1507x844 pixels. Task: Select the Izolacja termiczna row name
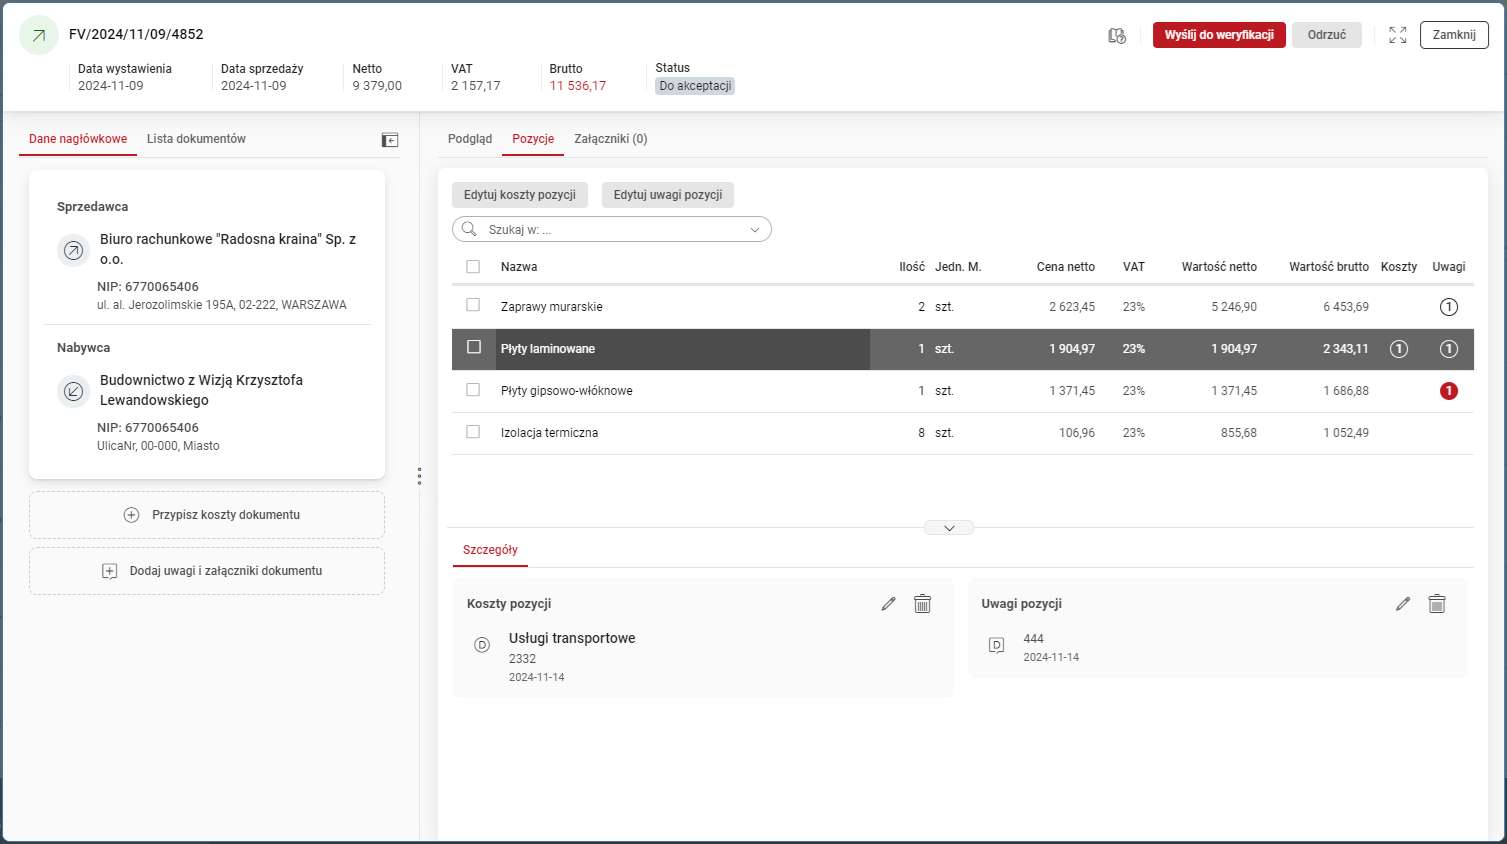coord(549,433)
